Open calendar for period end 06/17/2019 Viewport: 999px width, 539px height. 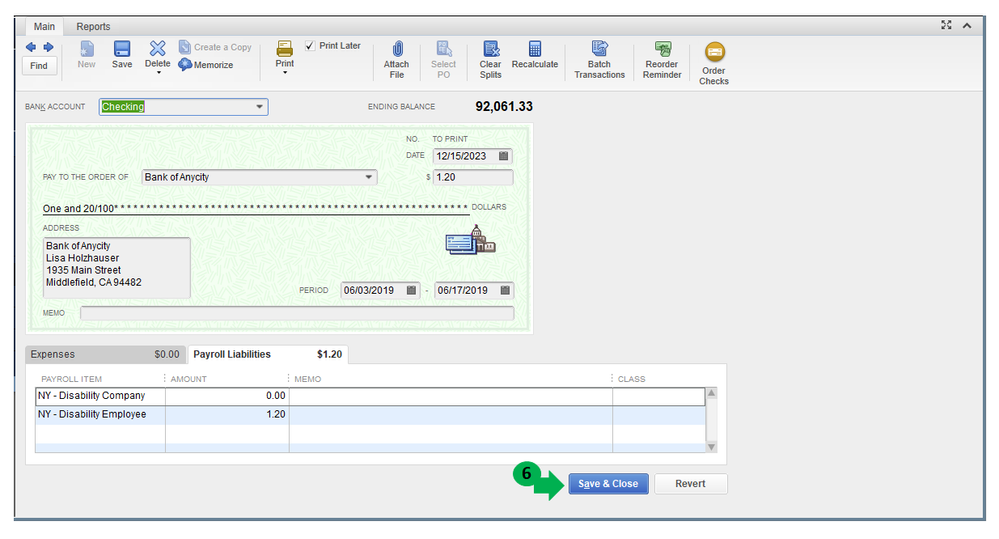click(x=505, y=291)
